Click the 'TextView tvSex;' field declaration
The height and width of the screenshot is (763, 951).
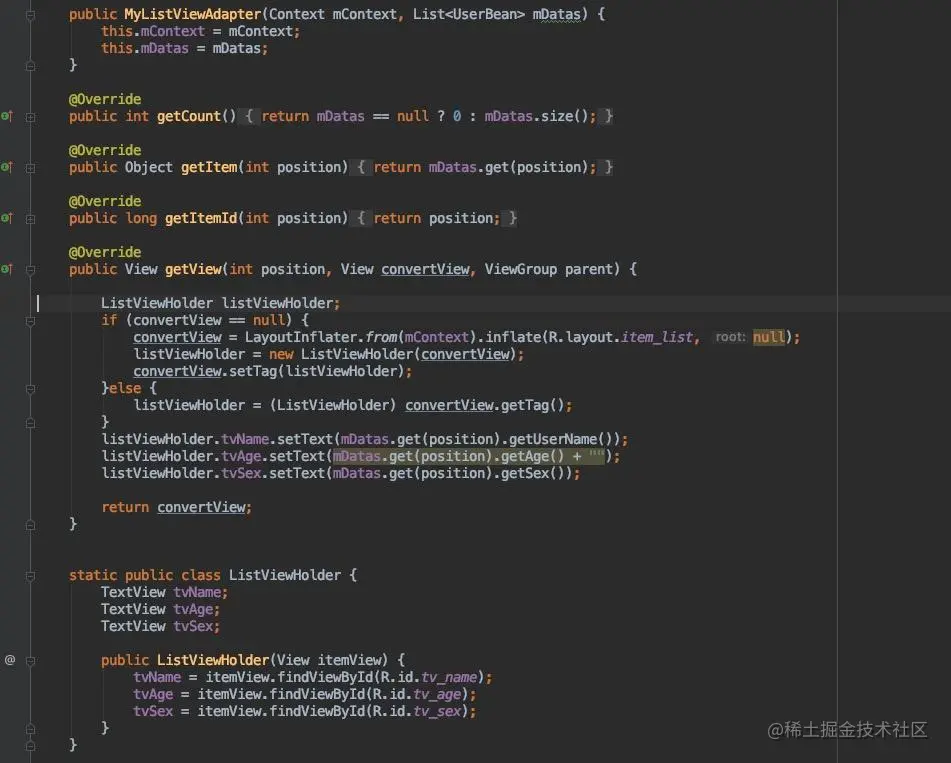pyautogui.click(x=160, y=625)
